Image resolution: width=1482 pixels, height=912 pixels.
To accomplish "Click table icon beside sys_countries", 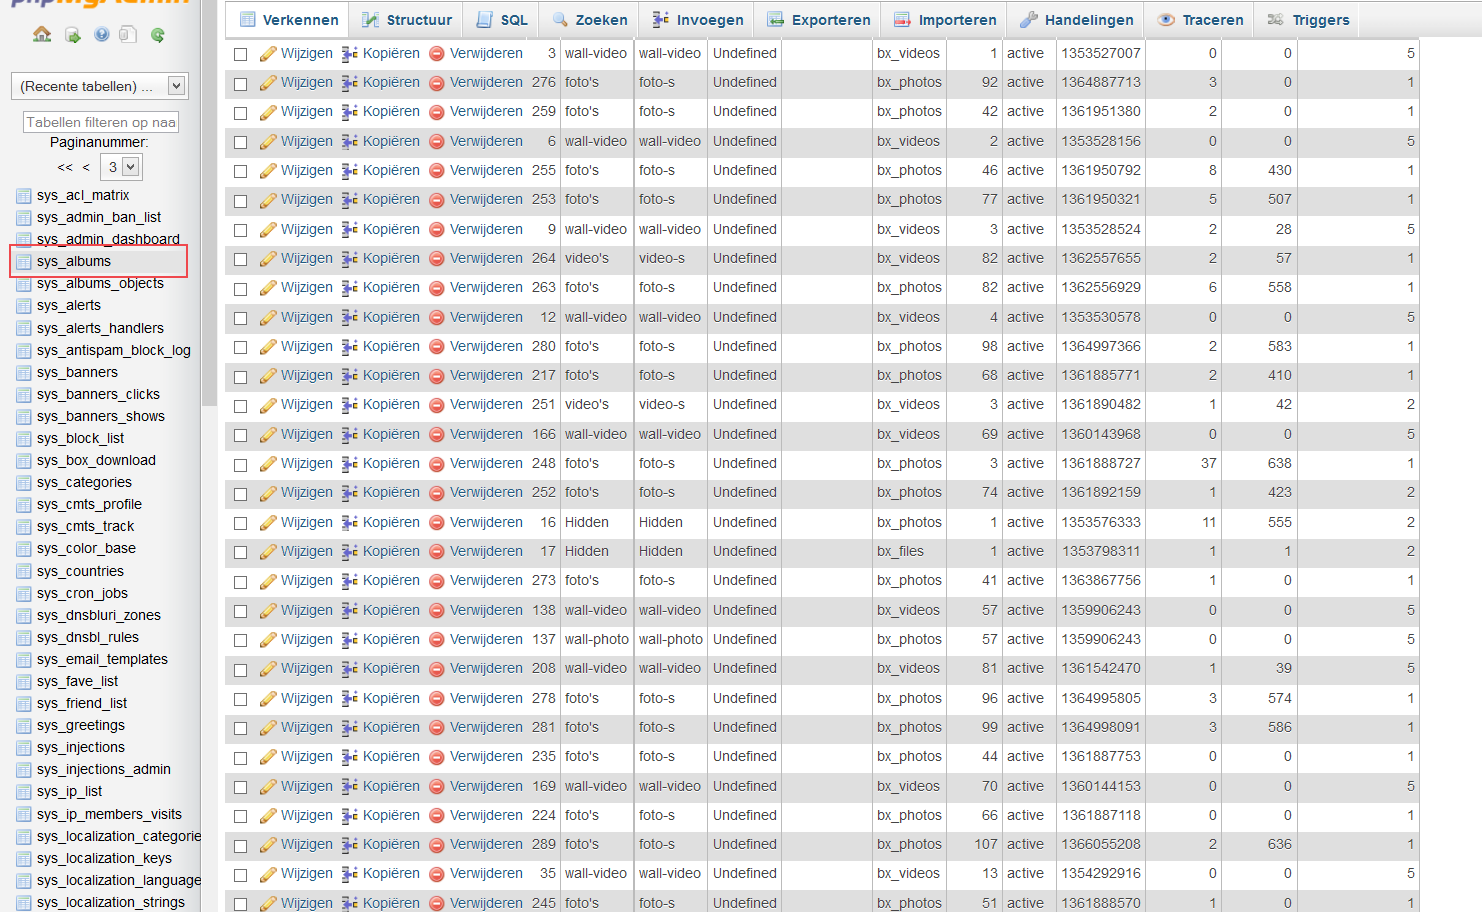I will point(24,571).
